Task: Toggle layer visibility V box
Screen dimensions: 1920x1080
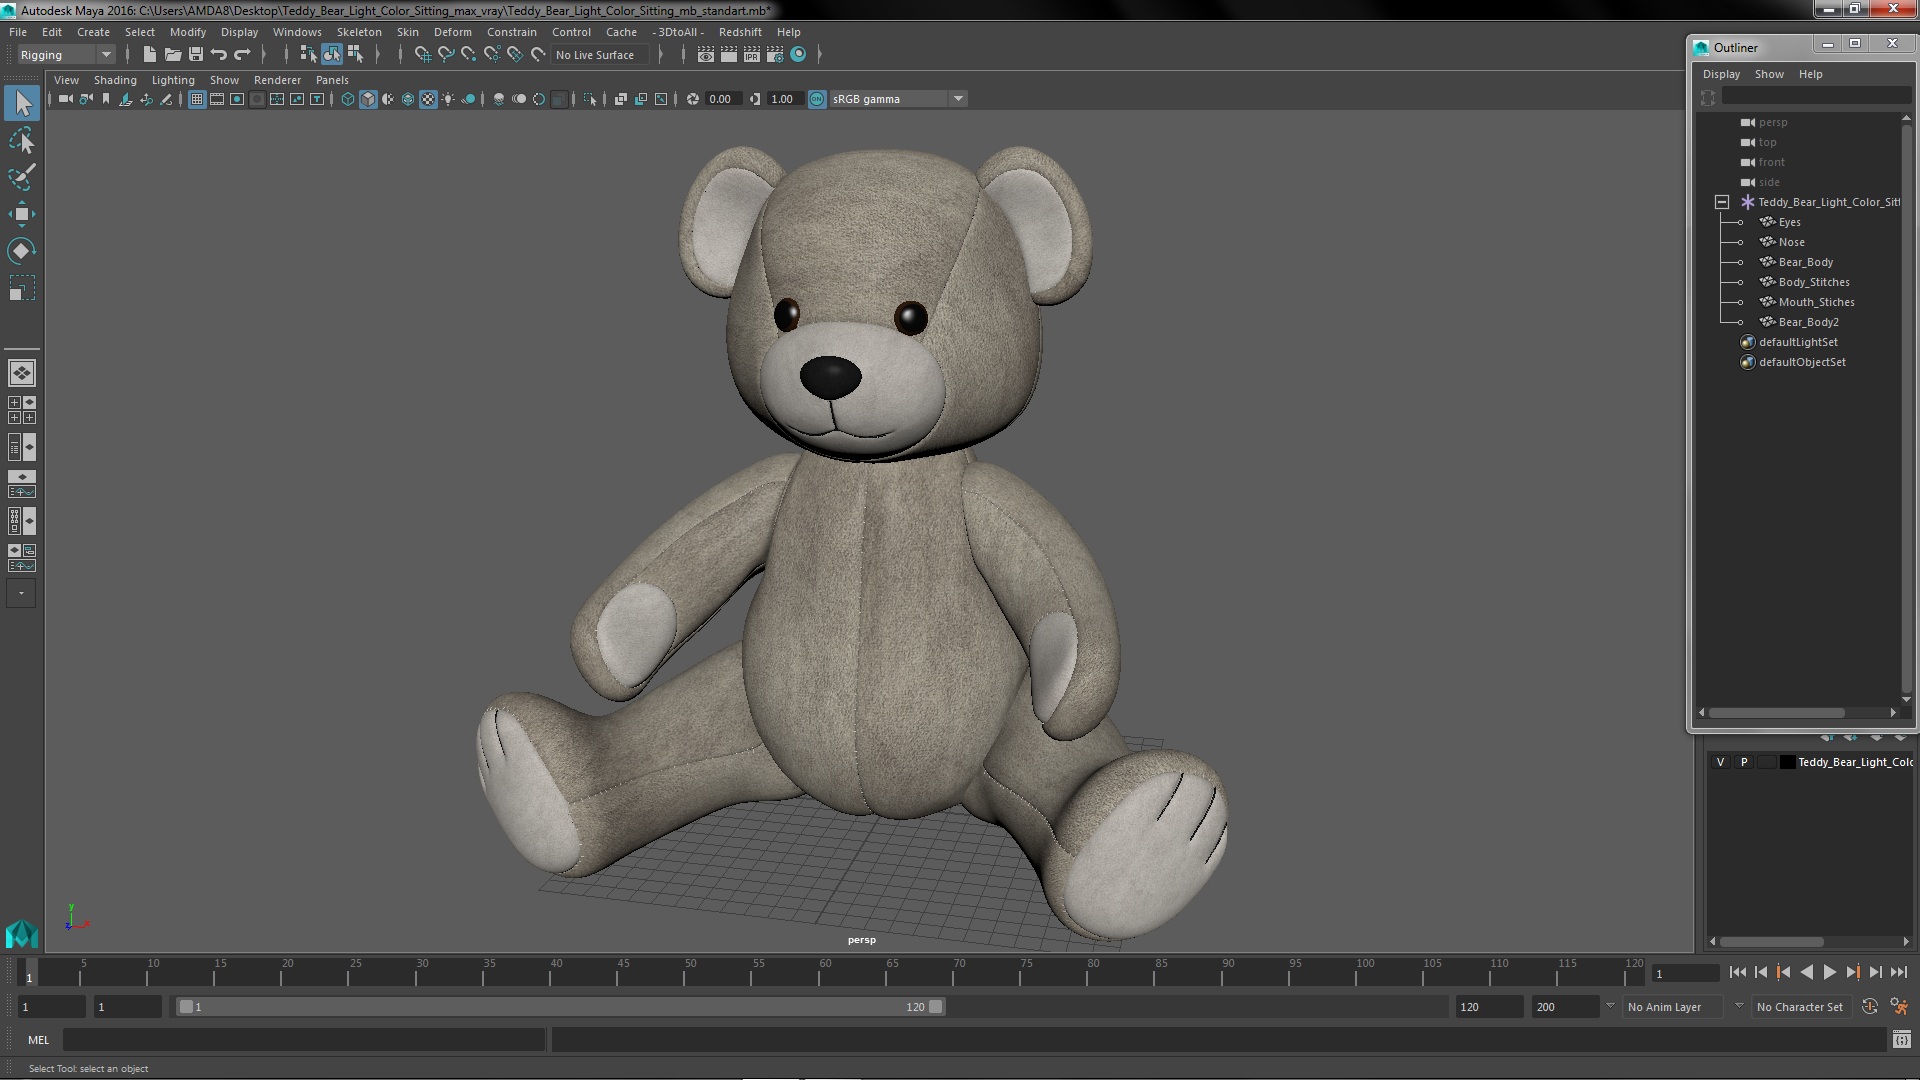Action: pyautogui.click(x=1720, y=762)
